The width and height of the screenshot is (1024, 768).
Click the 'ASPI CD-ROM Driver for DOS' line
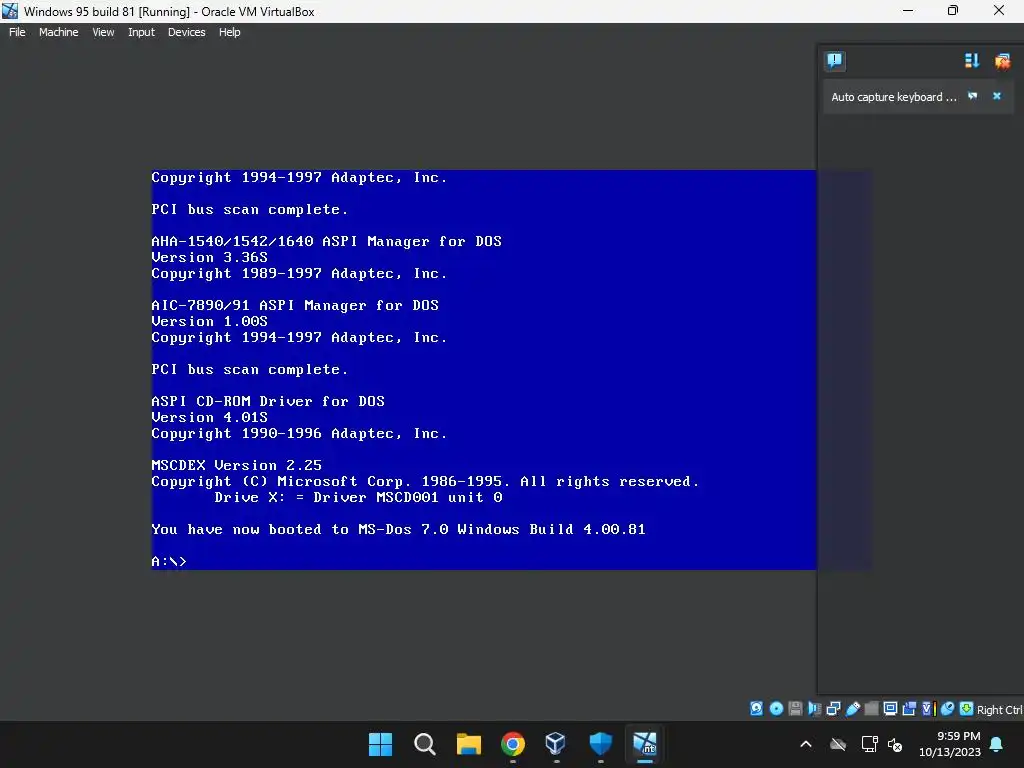[x=268, y=401]
